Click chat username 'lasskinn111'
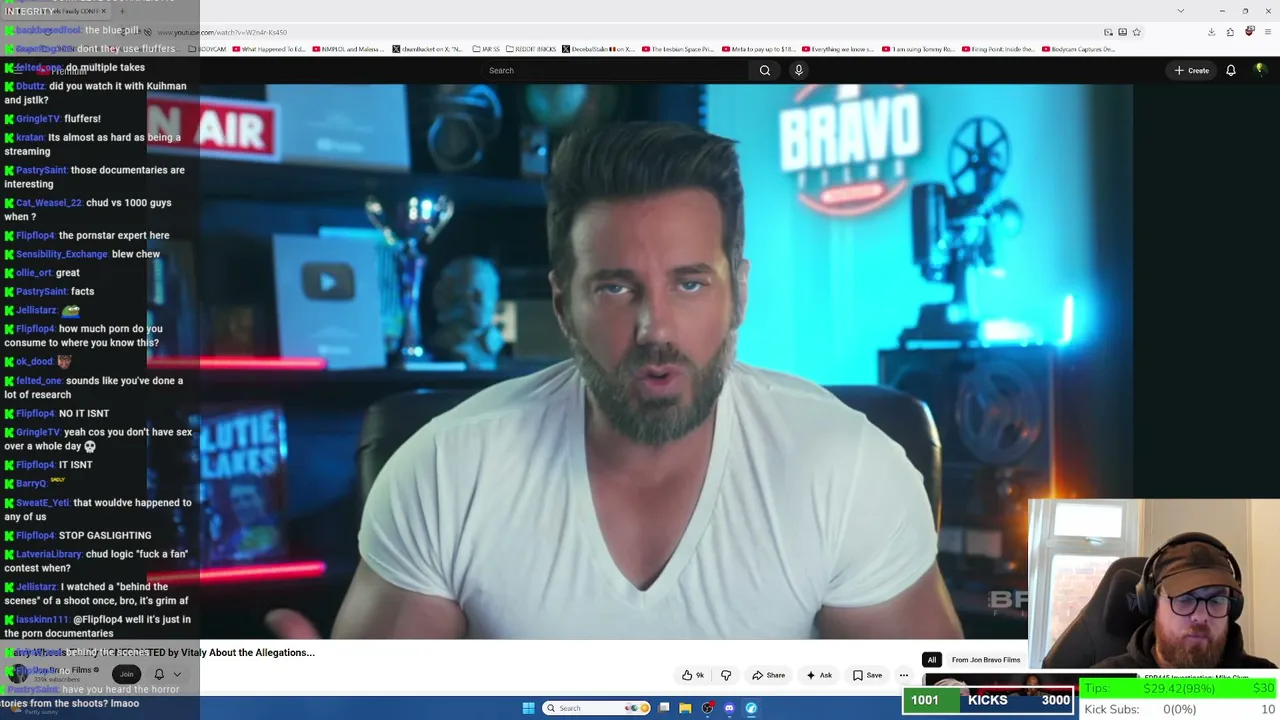Screen dimensions: 1280x720 (42, 620)
